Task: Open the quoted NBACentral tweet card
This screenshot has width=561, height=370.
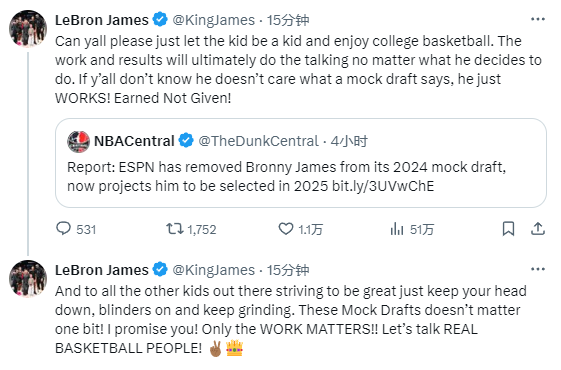Action: click(x=301, y=163)
